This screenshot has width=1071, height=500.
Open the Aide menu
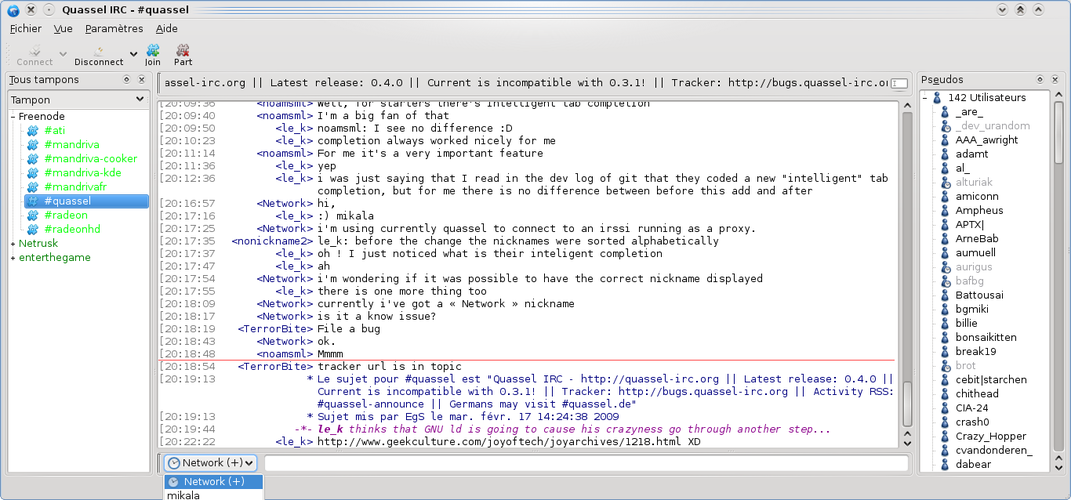point(167,29)
